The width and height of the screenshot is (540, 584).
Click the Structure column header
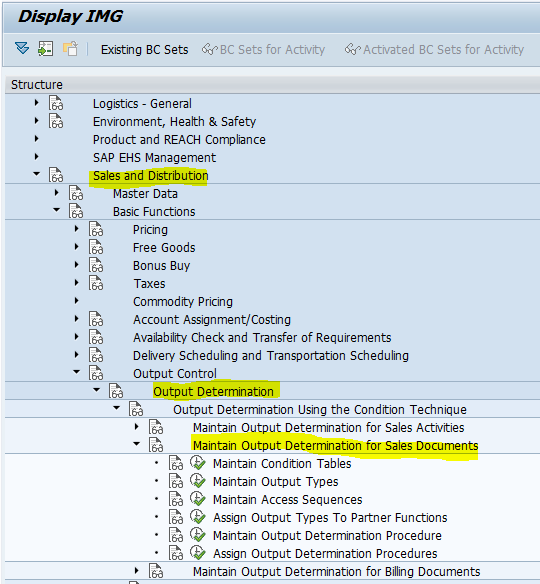click(273, 85)
